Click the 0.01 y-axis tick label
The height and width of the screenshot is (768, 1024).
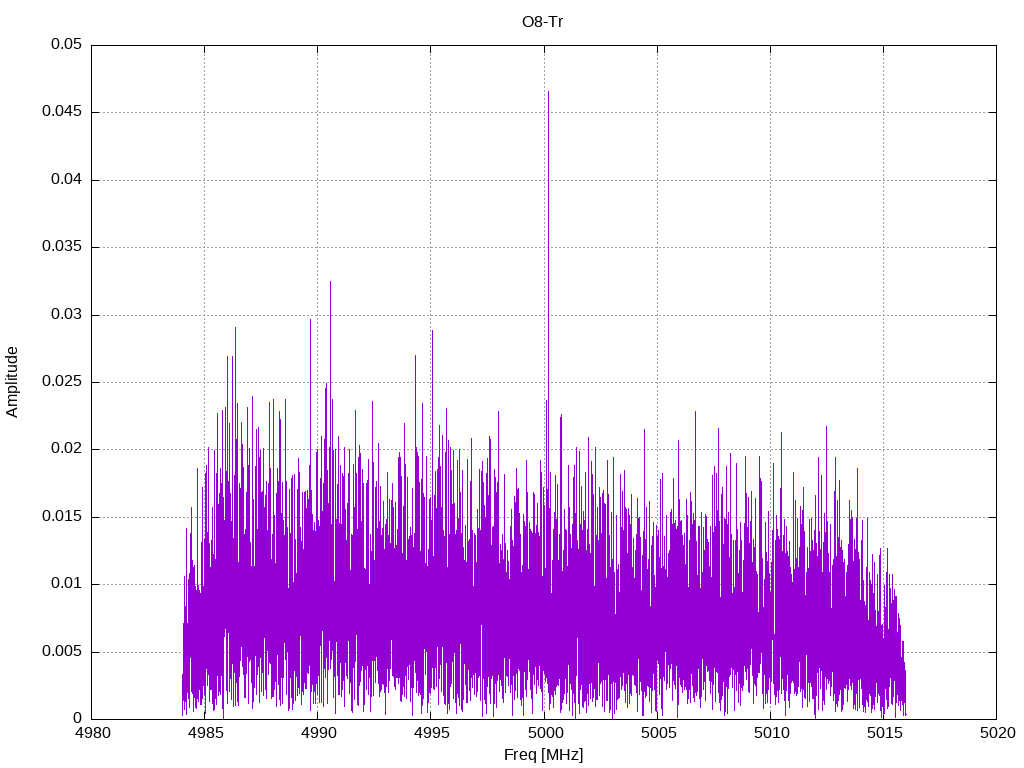67,584
